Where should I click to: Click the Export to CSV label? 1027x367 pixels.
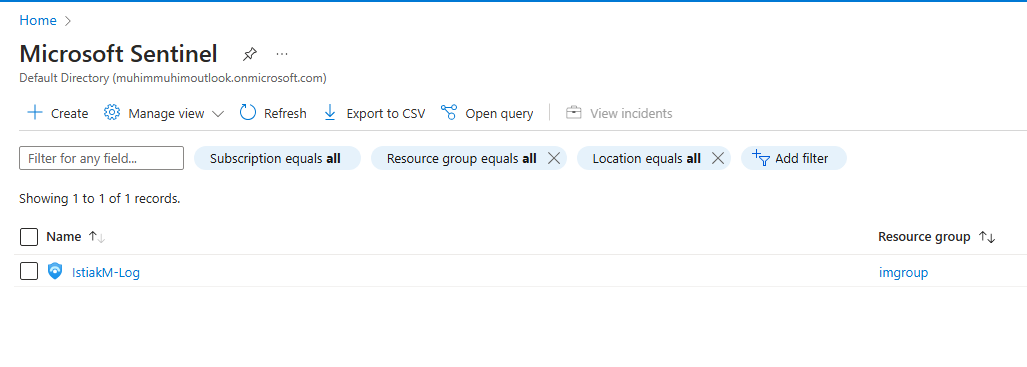386,113
